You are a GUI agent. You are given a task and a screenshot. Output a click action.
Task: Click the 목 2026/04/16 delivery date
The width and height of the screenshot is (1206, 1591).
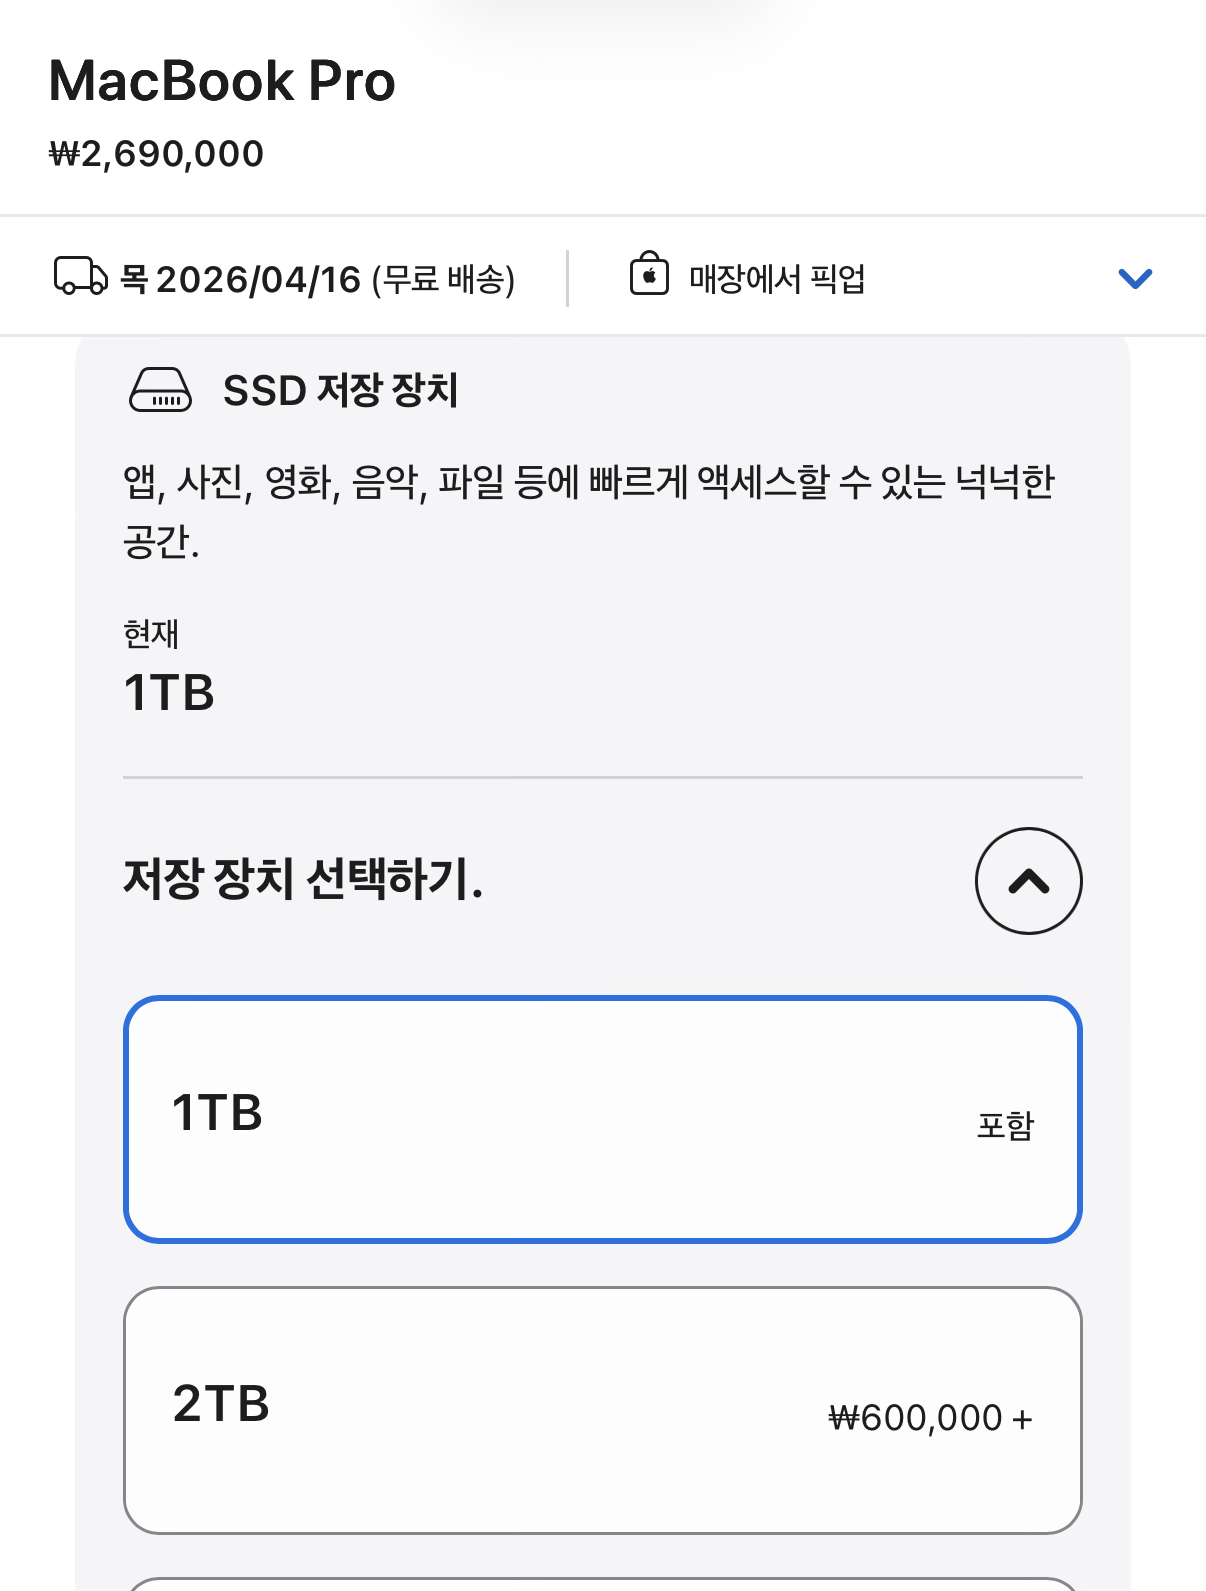pyautogui.click(x=240, y=279)
